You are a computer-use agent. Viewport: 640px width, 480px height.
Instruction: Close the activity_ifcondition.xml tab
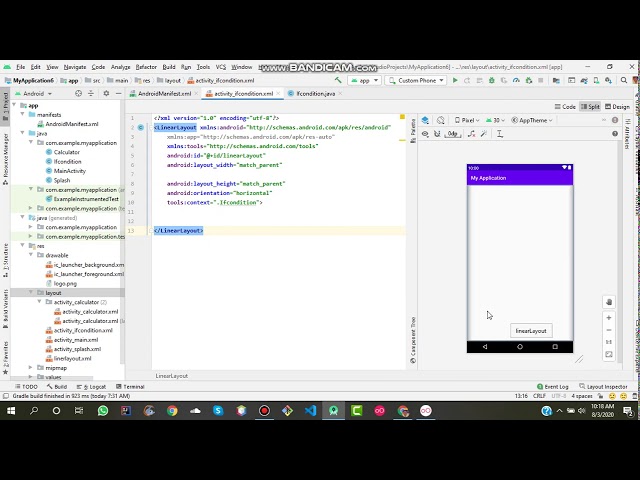point(278,93)
